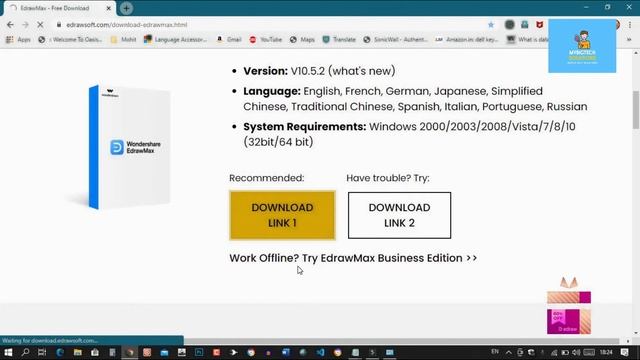This screenshot has height=360, width=640.
Task: Click the active Chrome taskbar icon
Action: pos(130,352)
